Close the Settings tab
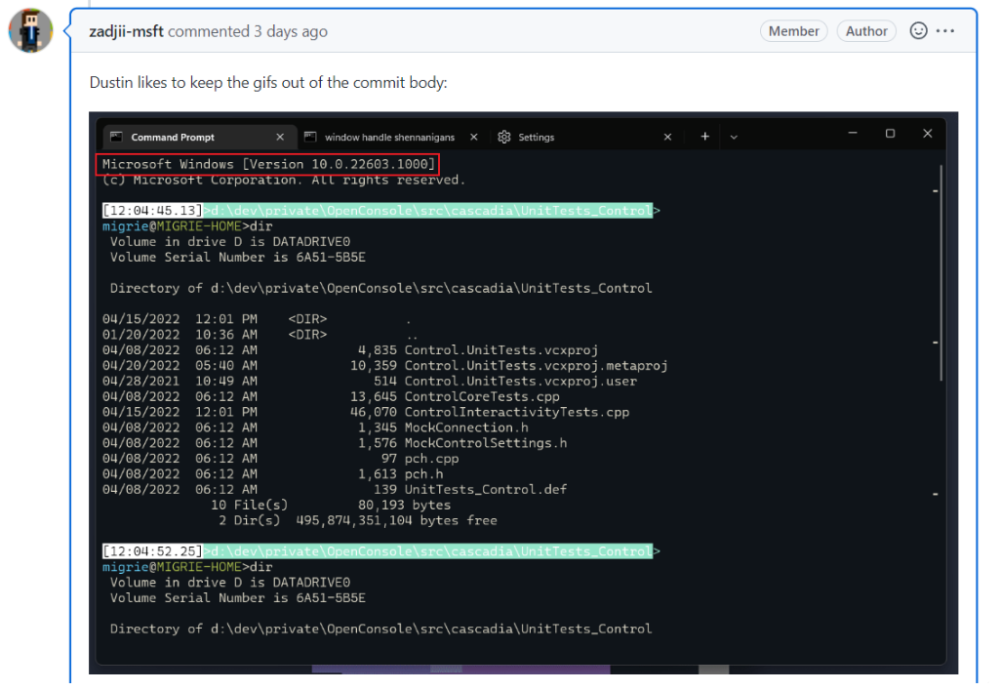Image resolution: width=1000 pixels, height=691 pixels. (x=668, y=137)
